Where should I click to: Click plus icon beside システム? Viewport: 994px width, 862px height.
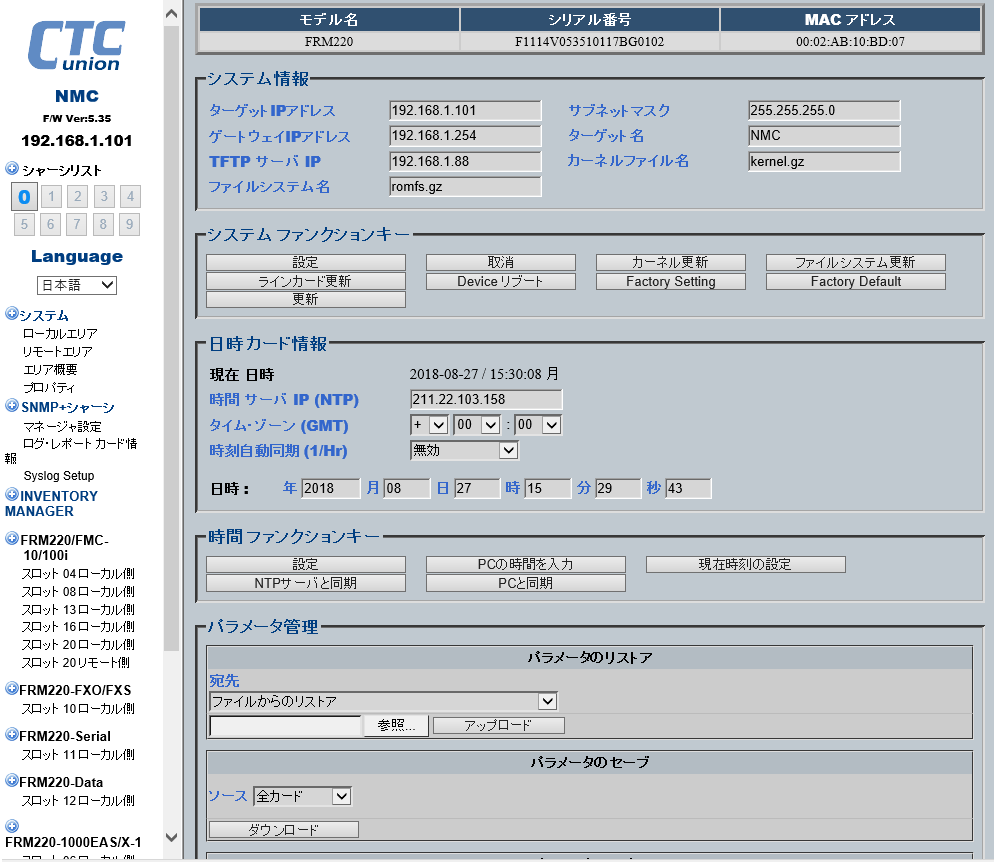pos(11,313)
